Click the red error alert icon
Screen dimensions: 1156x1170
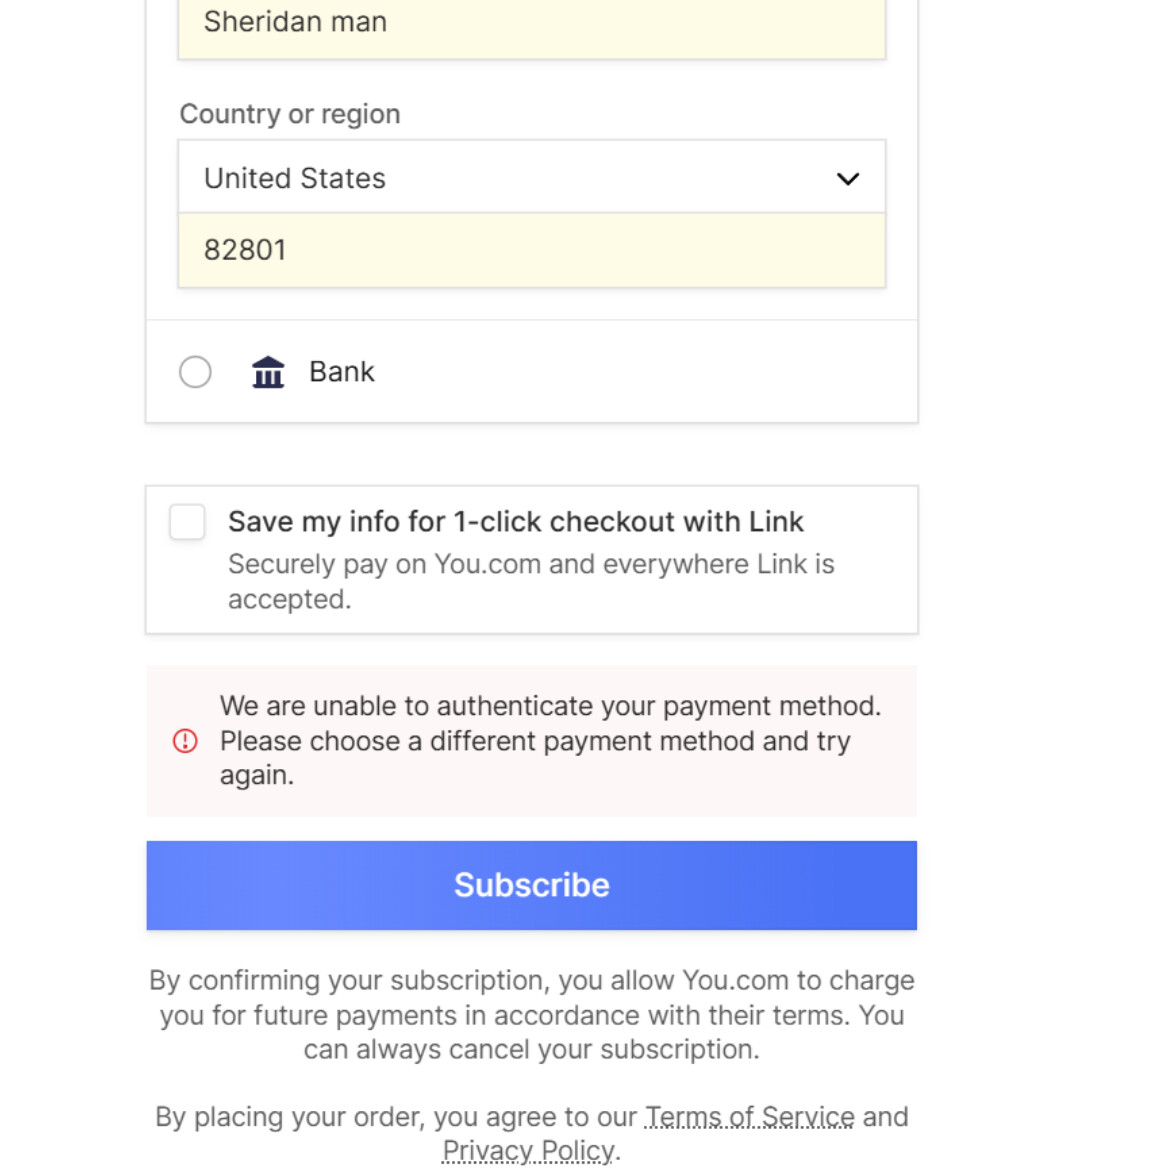click(x=185, y=741)
